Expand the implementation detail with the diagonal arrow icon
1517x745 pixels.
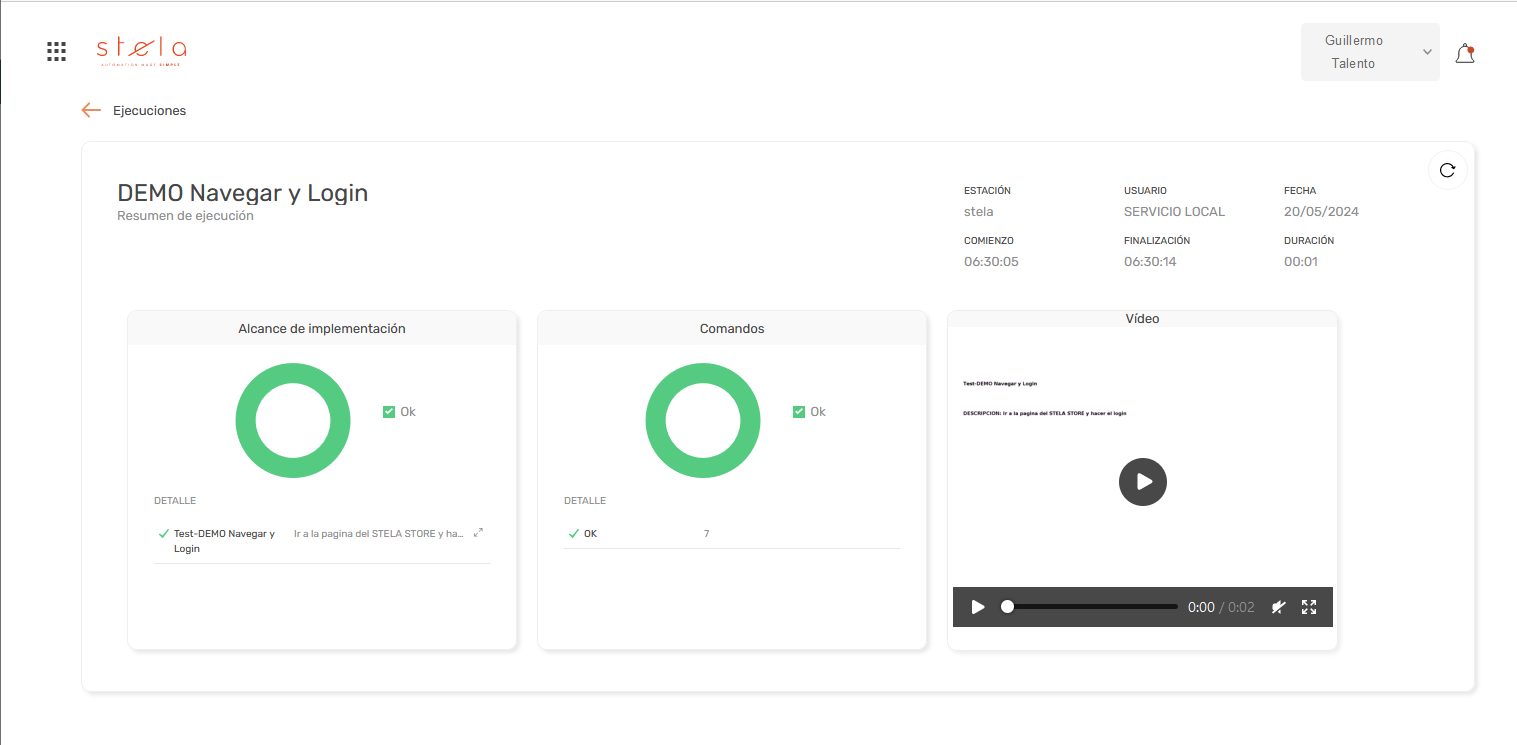[x=478, y=533]
